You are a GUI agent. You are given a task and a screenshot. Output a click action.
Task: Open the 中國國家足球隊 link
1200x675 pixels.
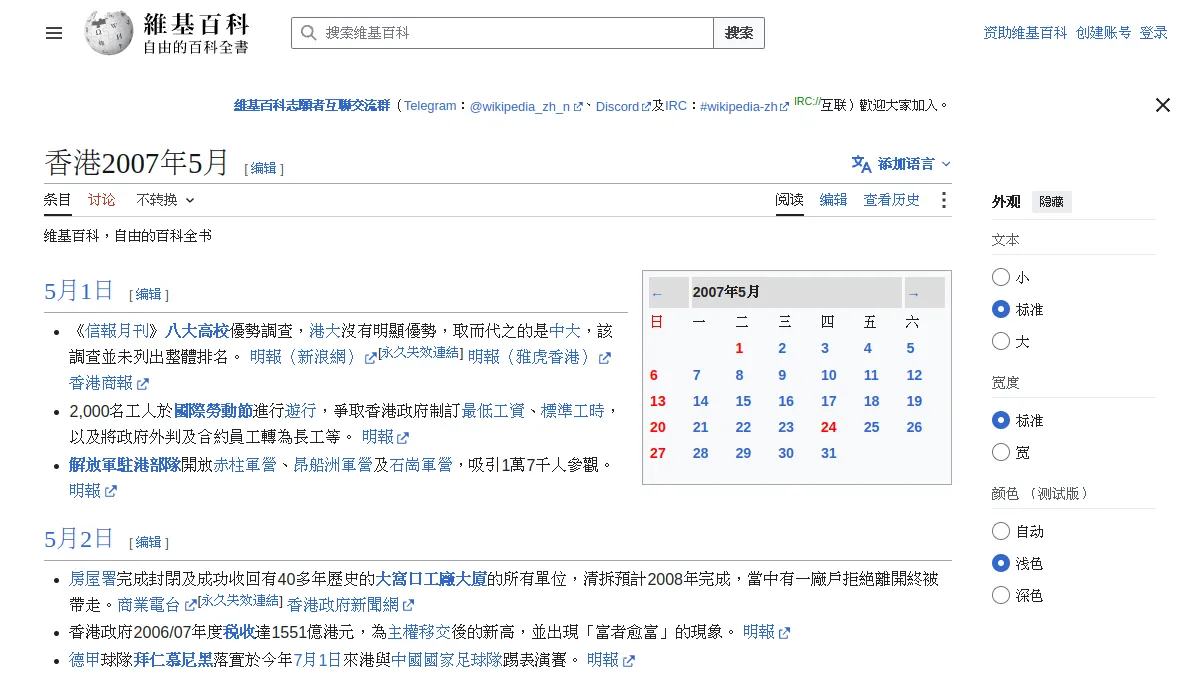(447, 660)
